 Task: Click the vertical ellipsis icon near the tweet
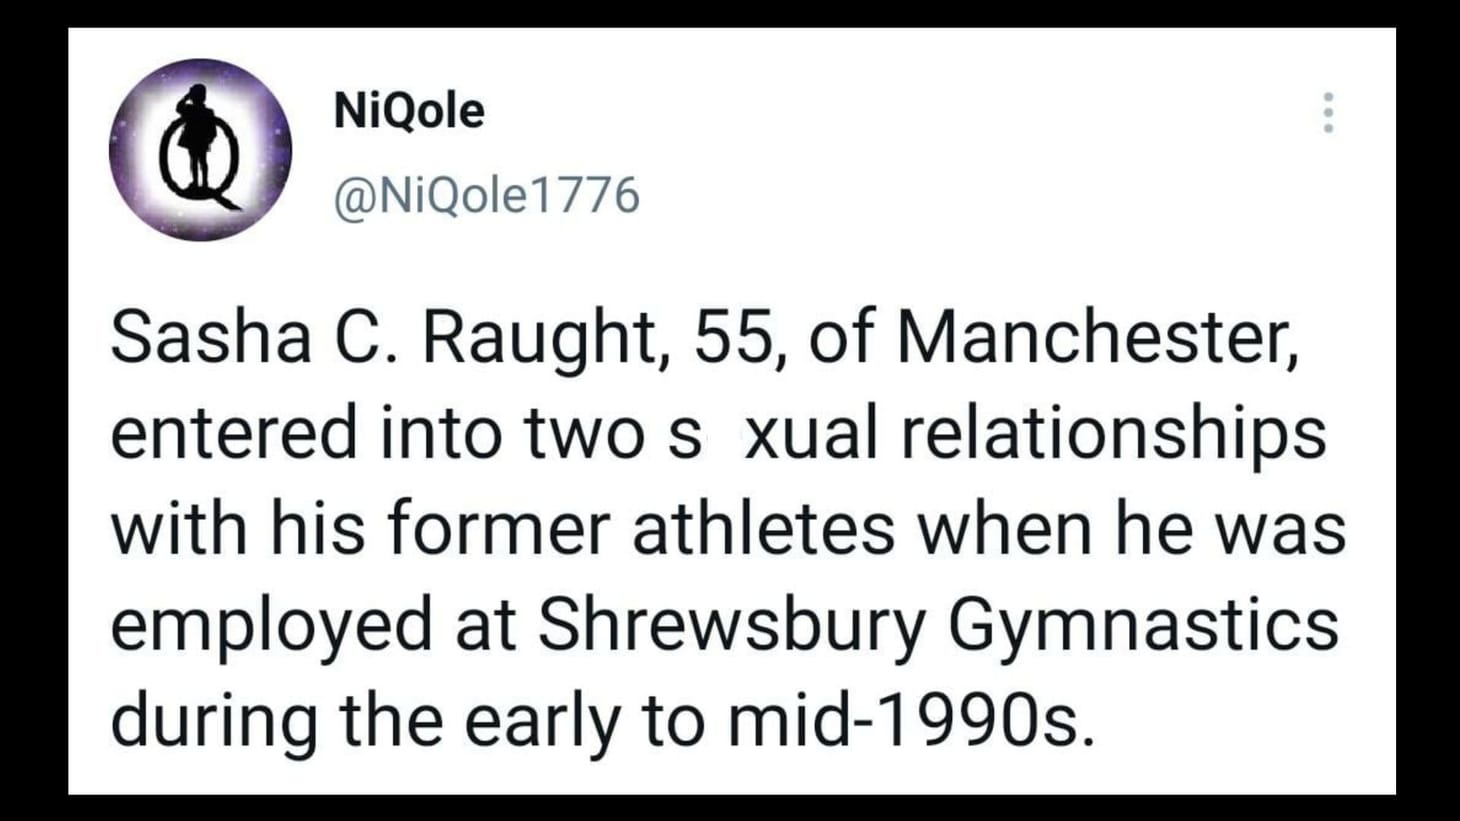pos(1327,113)
